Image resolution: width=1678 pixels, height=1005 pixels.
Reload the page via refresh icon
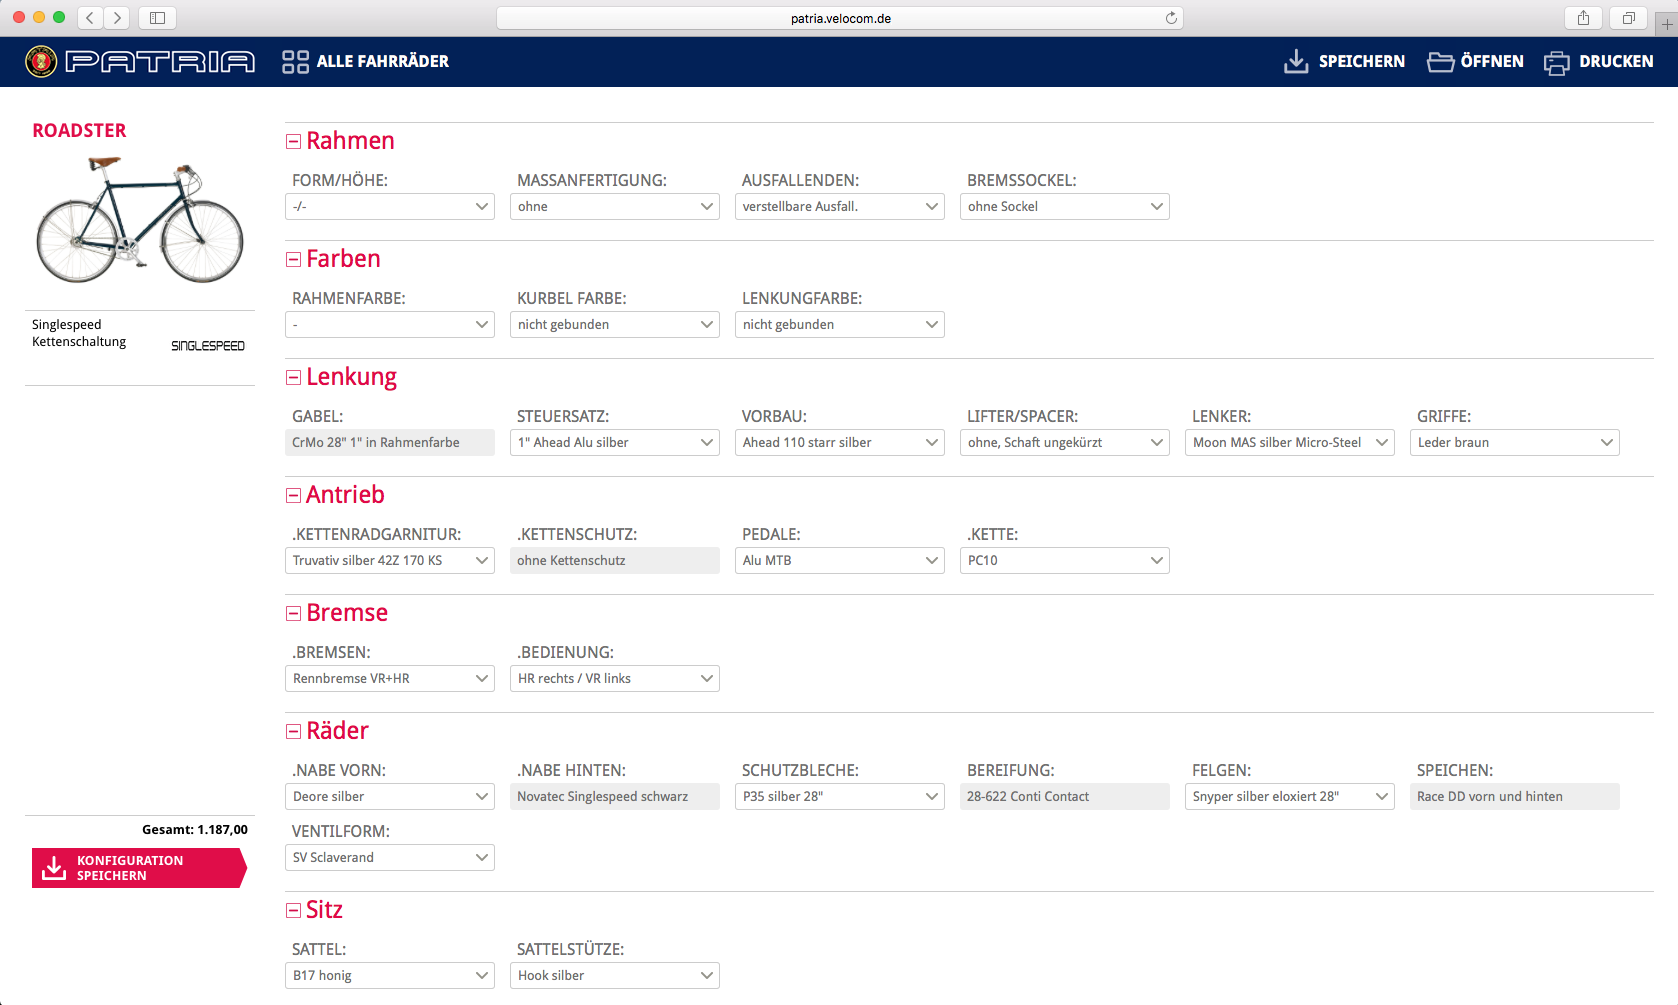pos(1171,18)
